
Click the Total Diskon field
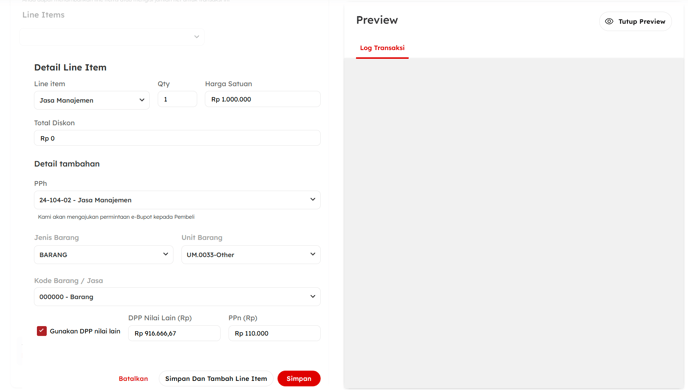[177, 138]
